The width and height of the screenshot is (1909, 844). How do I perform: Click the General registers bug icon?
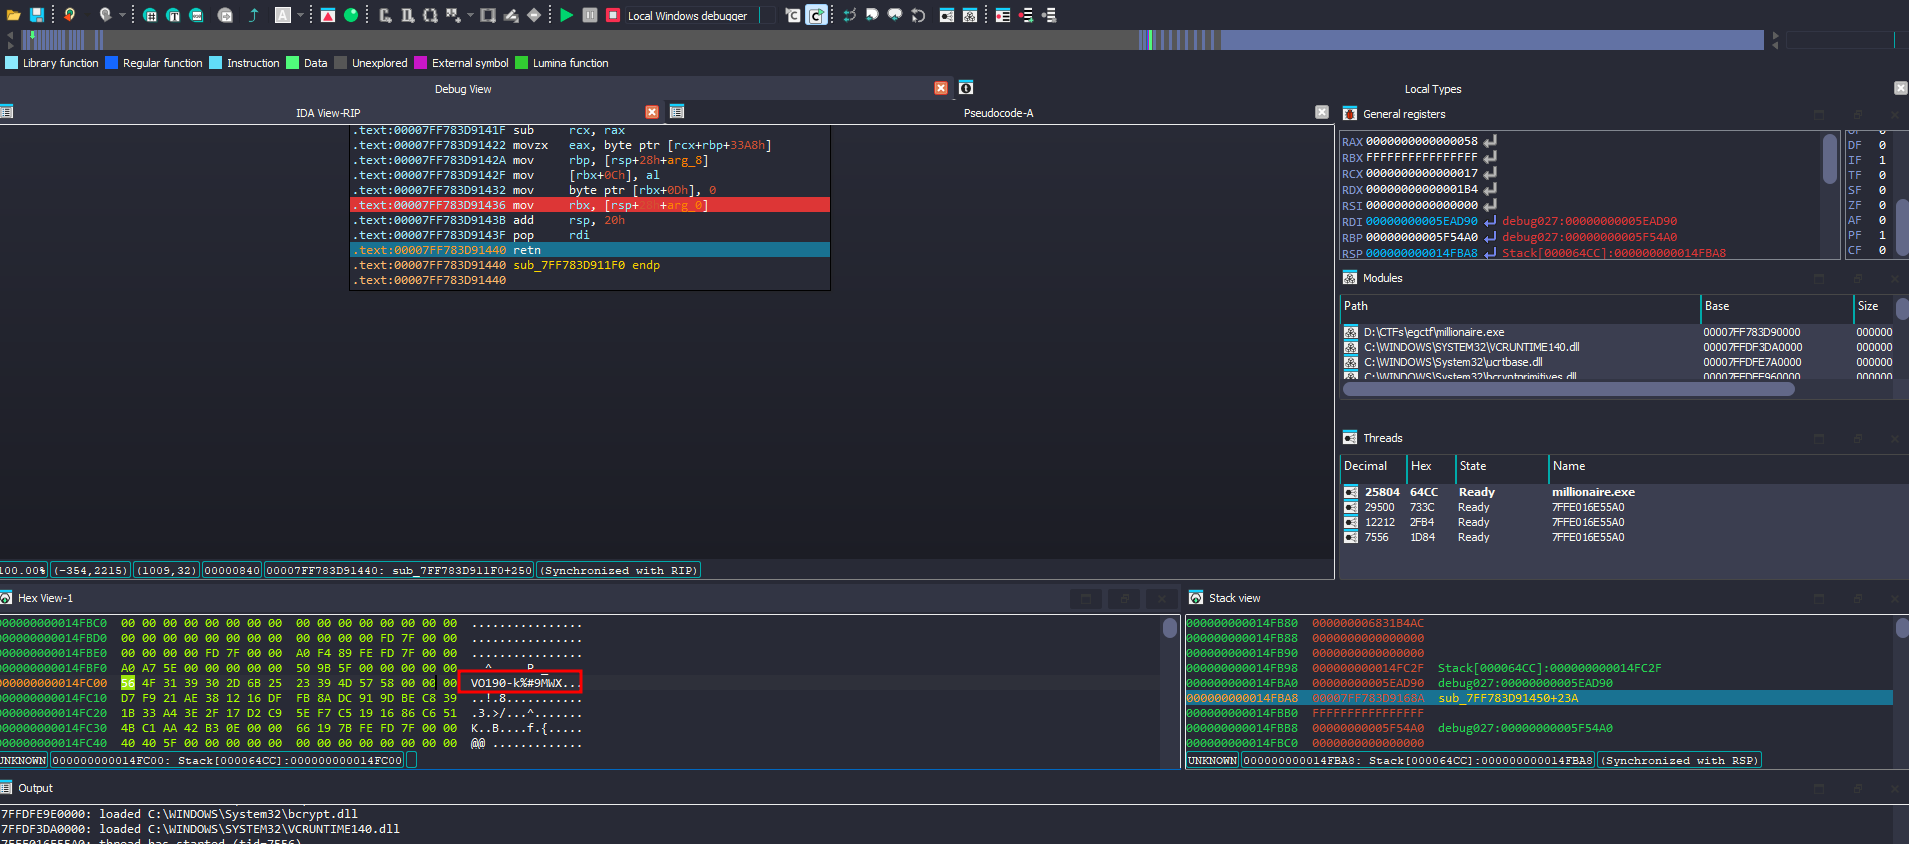tap(1350, 114)
